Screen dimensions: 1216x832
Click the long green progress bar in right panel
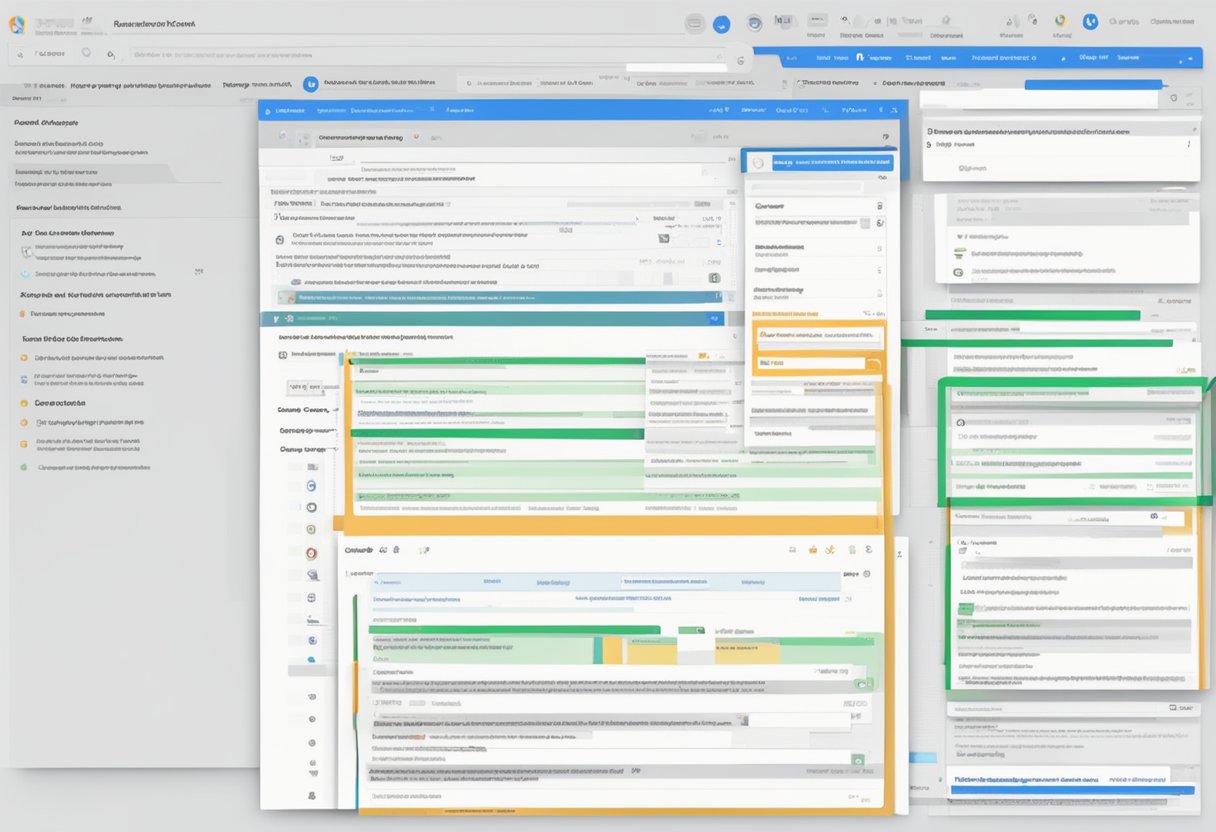(x=1030, y=315)
